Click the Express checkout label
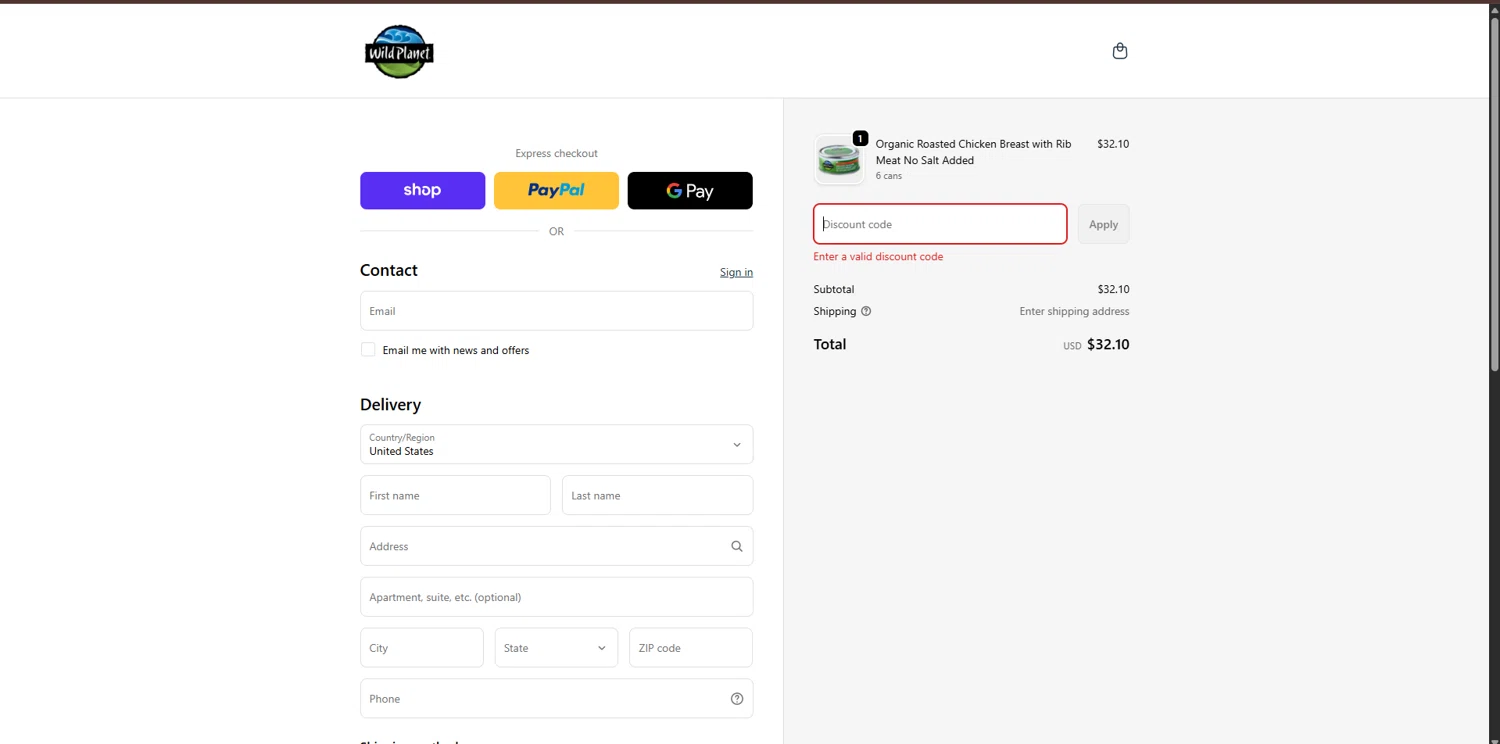The height and width of the screenshot is (744, 1500). 556,153
